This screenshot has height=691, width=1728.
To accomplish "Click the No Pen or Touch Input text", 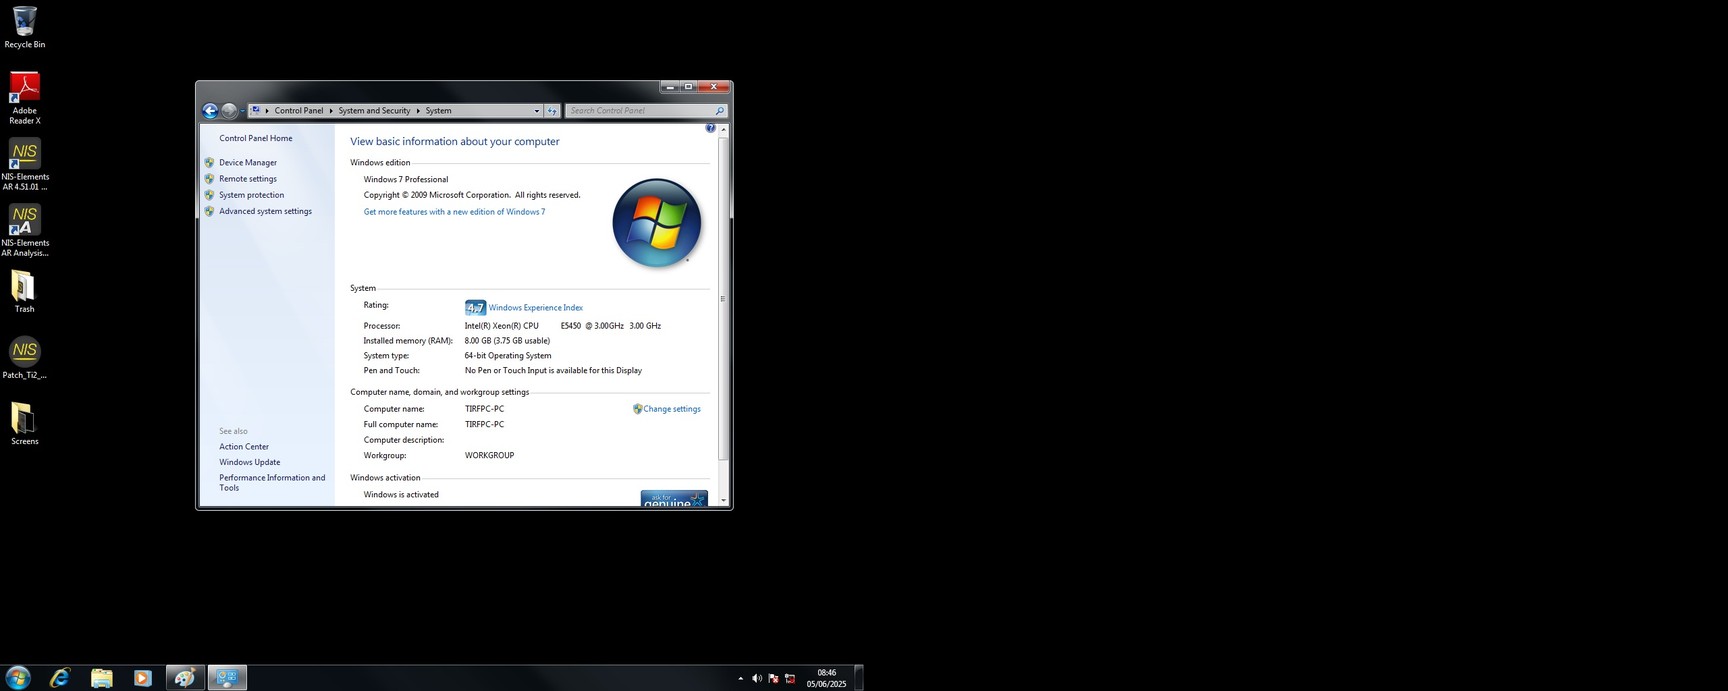I will [x=553, y=371].
